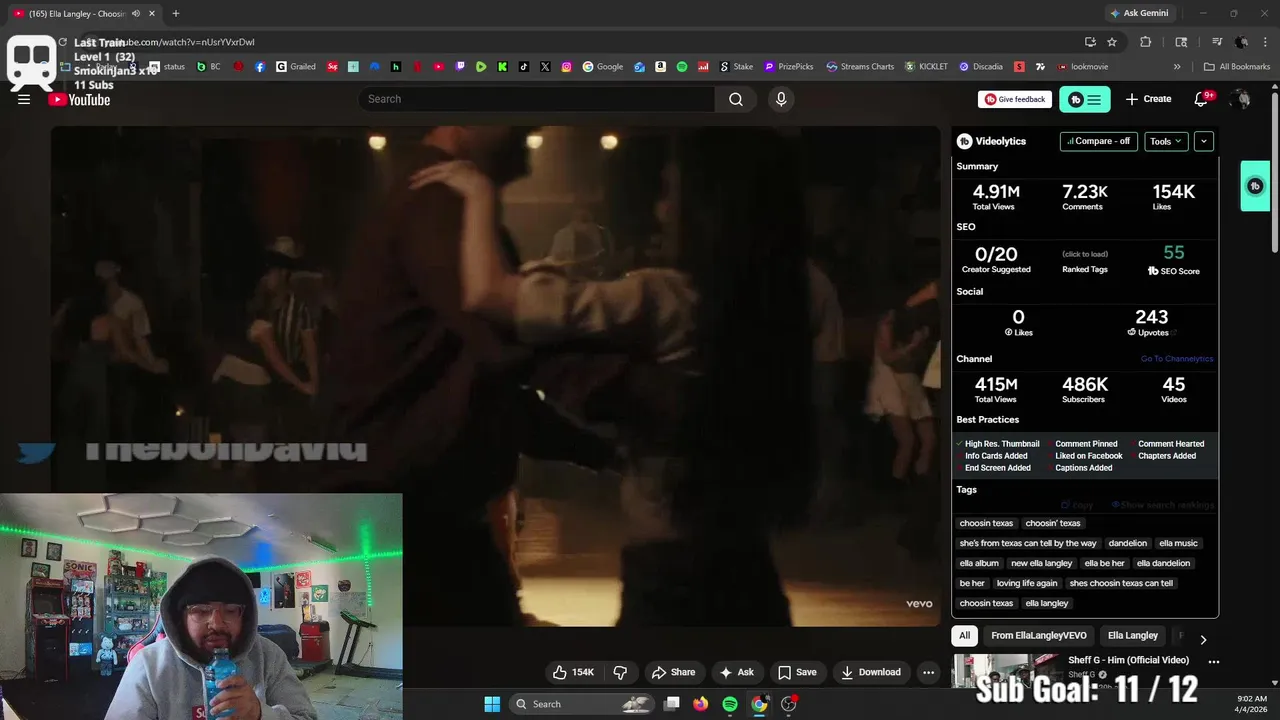Viewport: 1280px width, 720px height.
Task: Switch to Chrome in the taskbar
Action: (759, 704)
